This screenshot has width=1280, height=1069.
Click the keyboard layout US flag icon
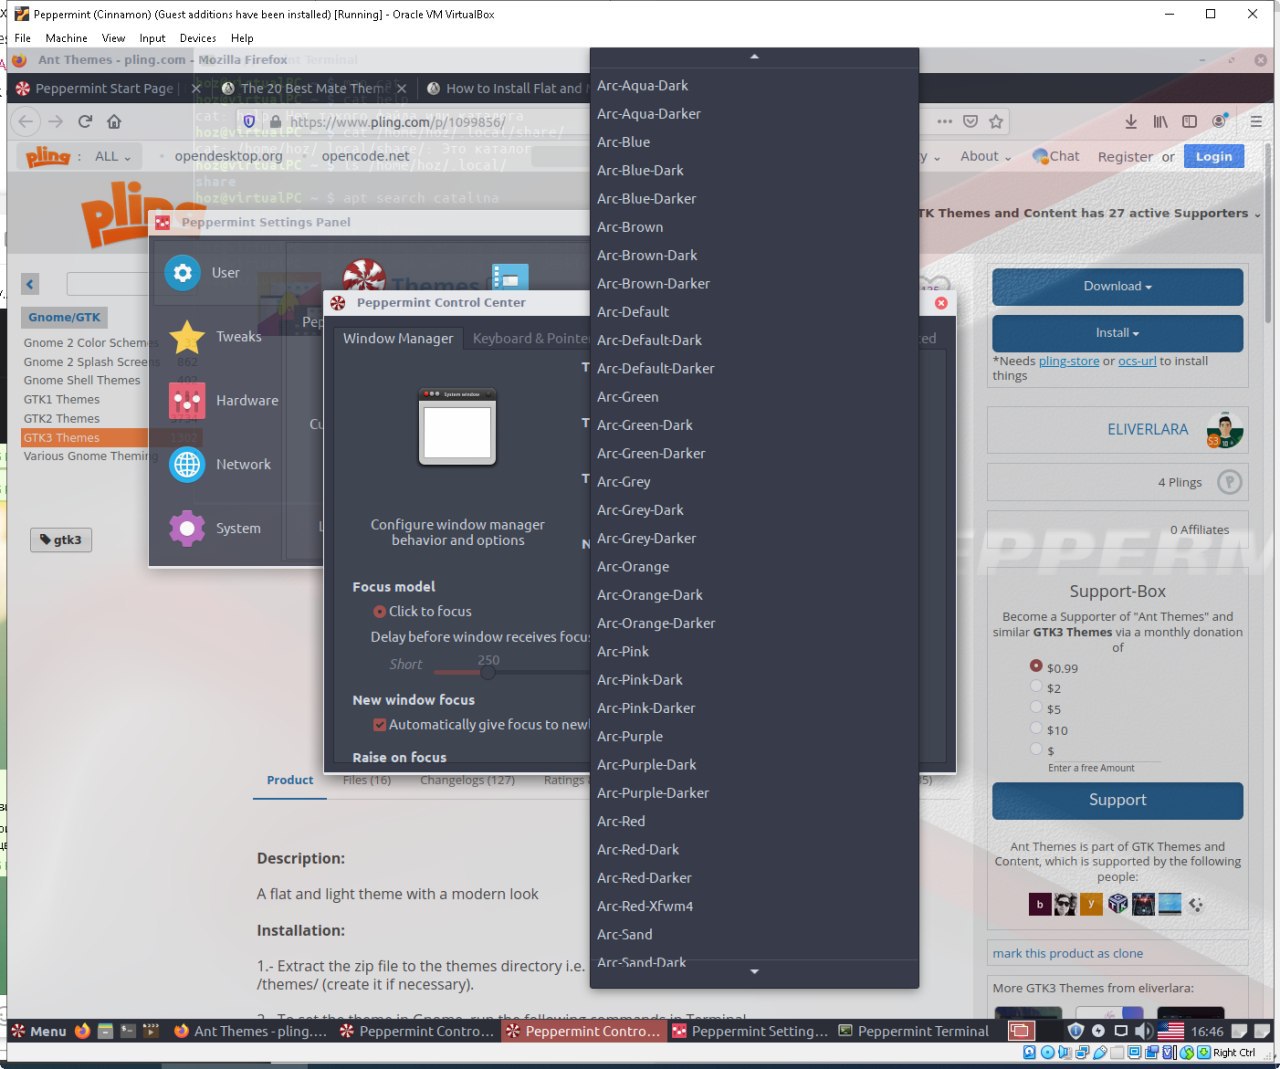pyautogui.click(x=1170, y=1031)
